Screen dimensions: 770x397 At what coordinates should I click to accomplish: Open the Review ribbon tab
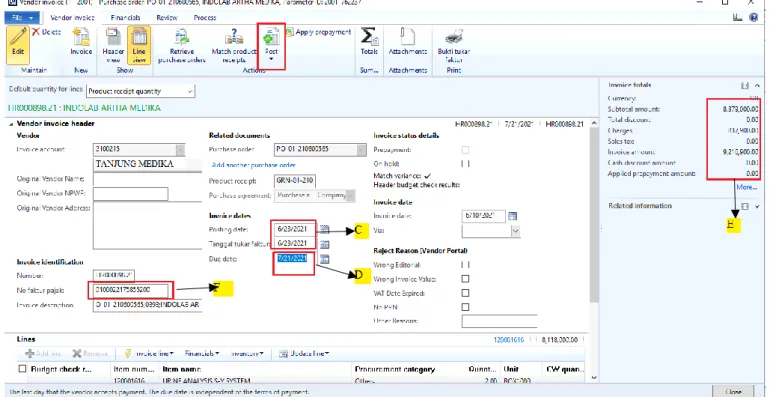click(x=167, y=18)
